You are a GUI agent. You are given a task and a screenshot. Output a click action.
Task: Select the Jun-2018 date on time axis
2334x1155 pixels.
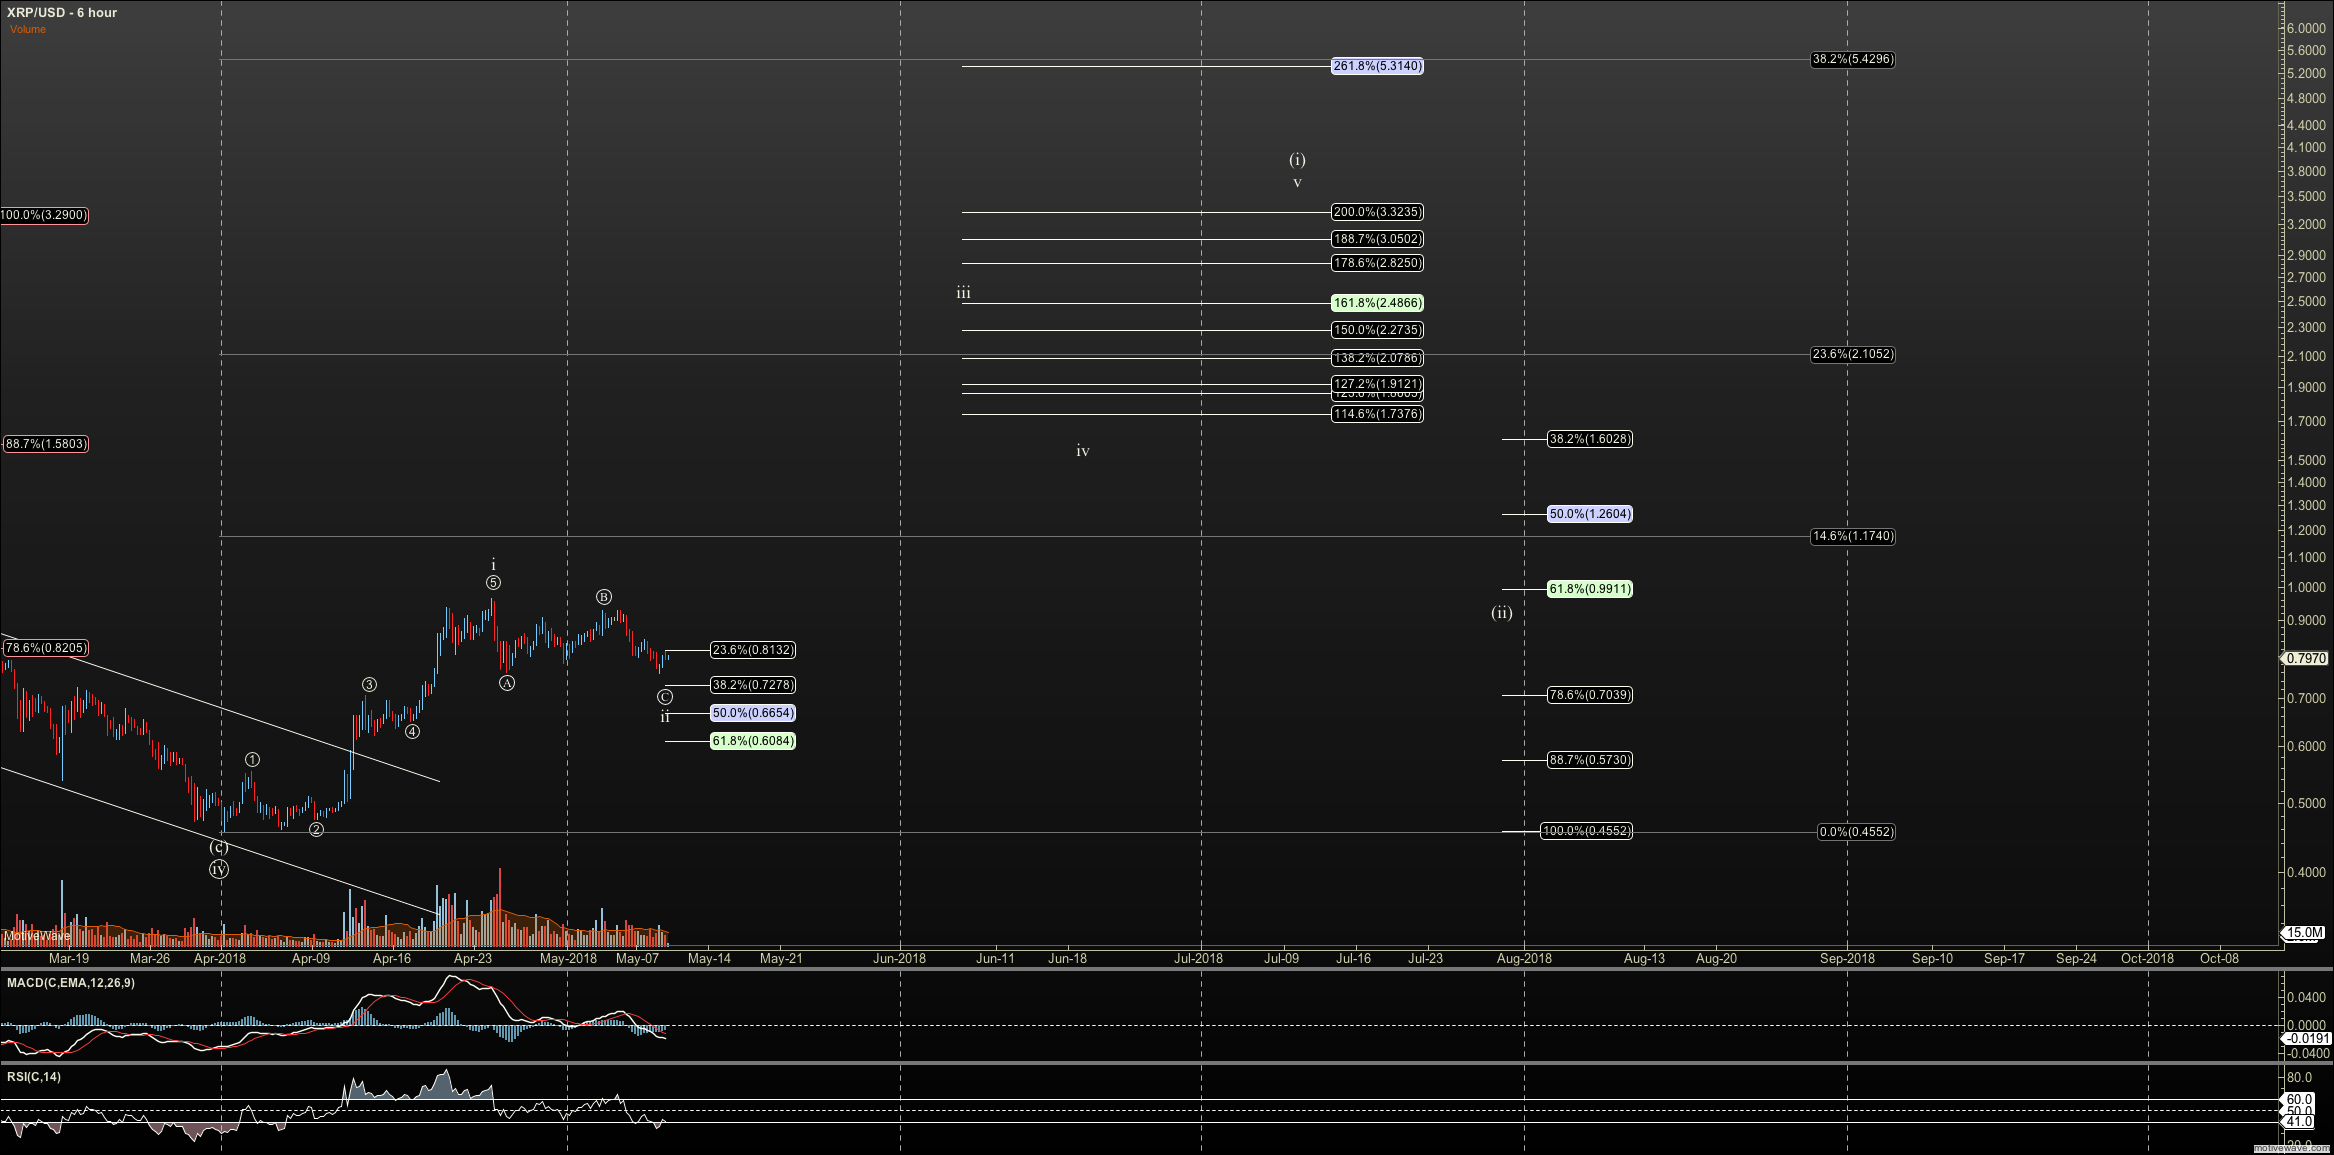(x=899, y=958)
